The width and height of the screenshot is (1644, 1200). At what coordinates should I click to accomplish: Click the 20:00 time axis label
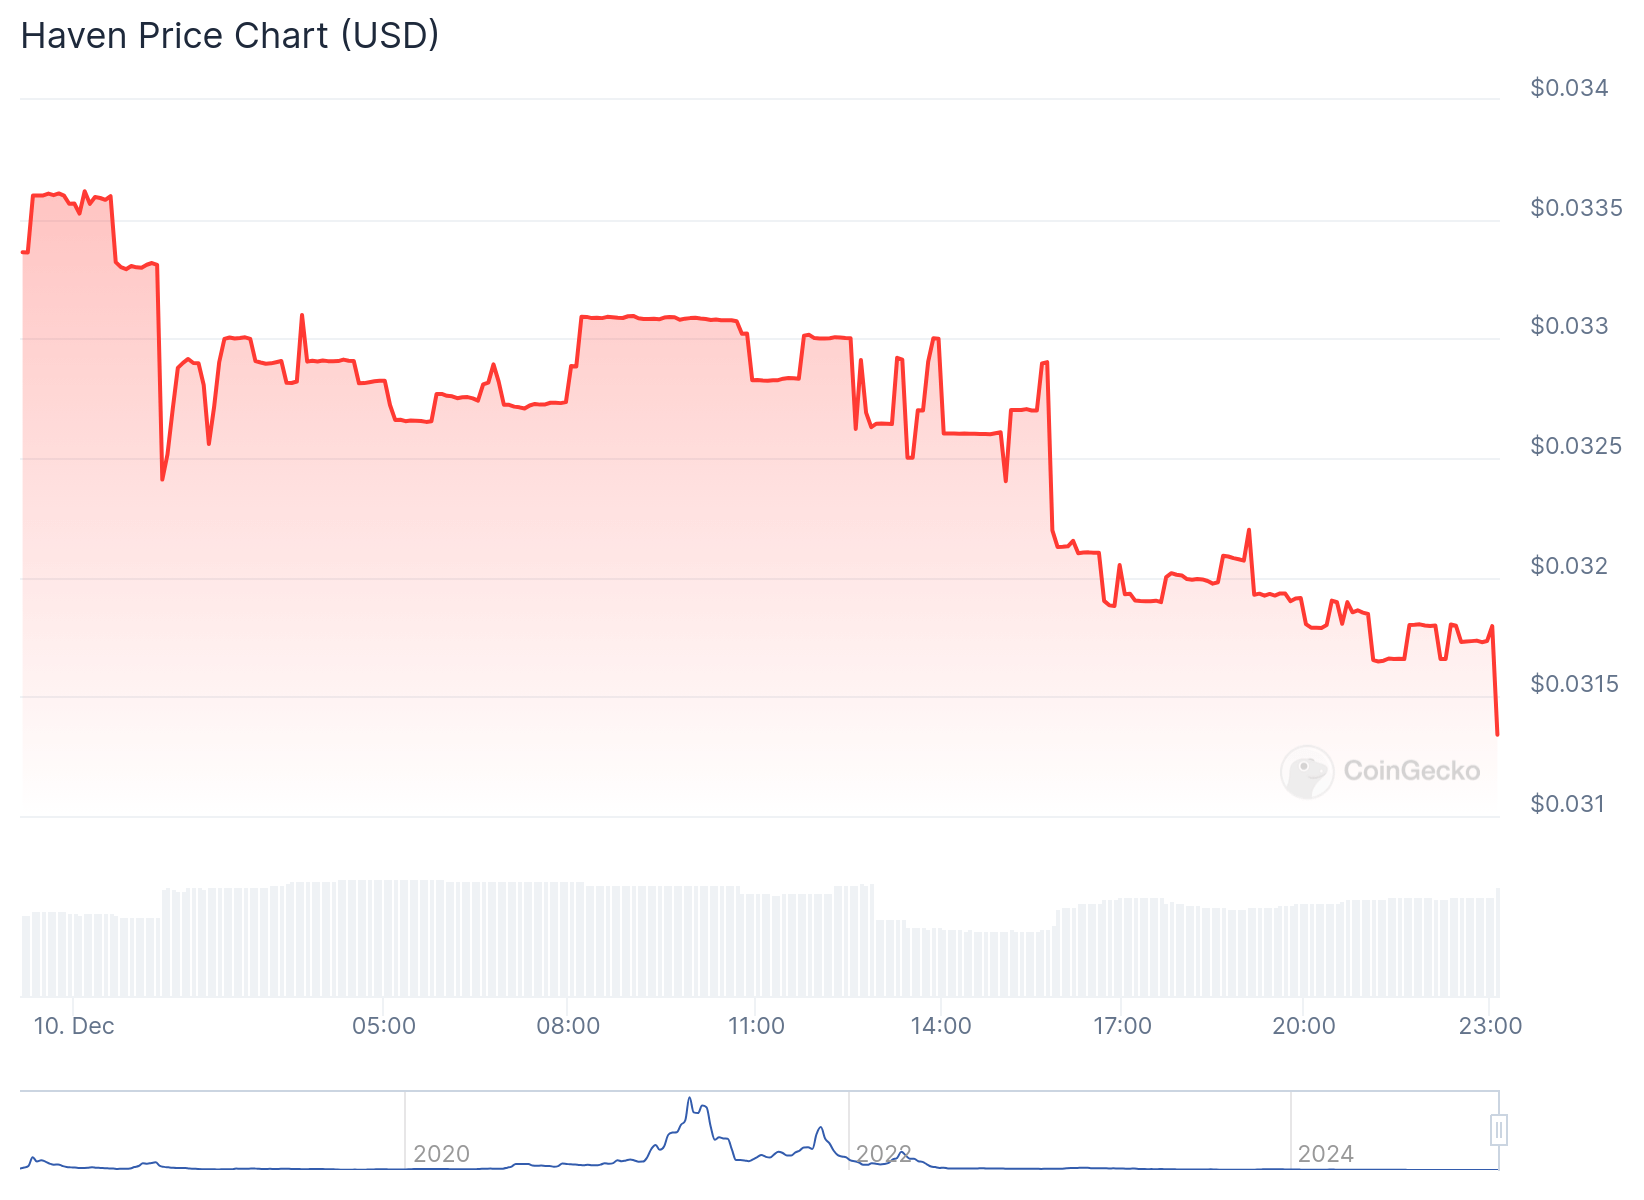(1303, 1026)
